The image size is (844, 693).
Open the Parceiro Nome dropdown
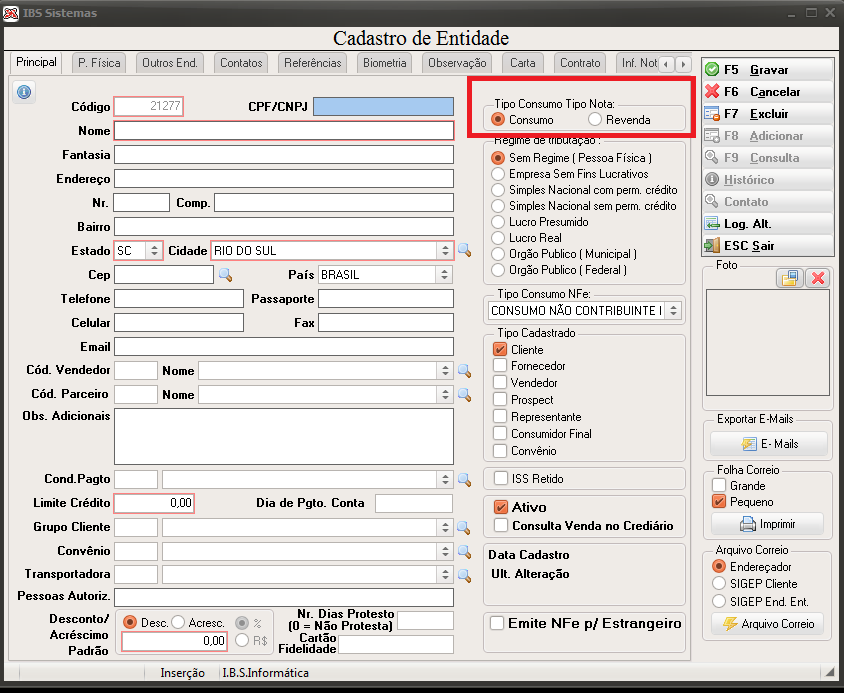(x=445, y=395)
